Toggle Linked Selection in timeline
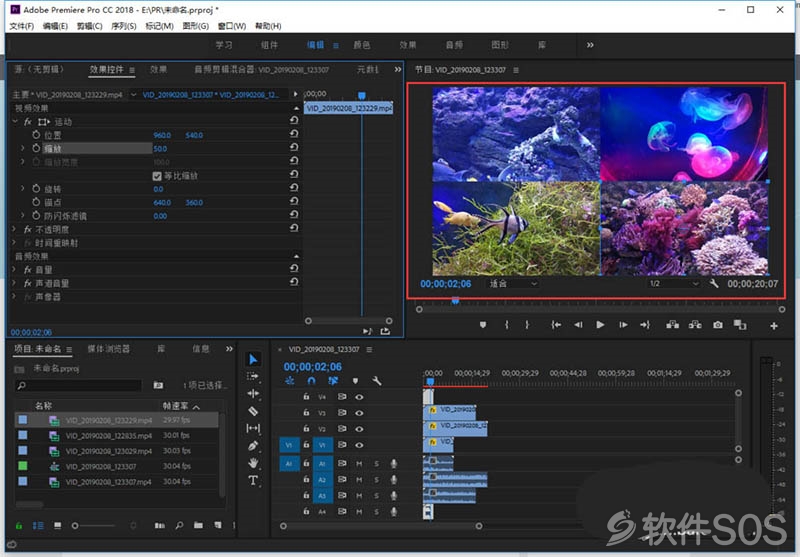The width and height of the screenshot is (800, 557). click(333, 381)
